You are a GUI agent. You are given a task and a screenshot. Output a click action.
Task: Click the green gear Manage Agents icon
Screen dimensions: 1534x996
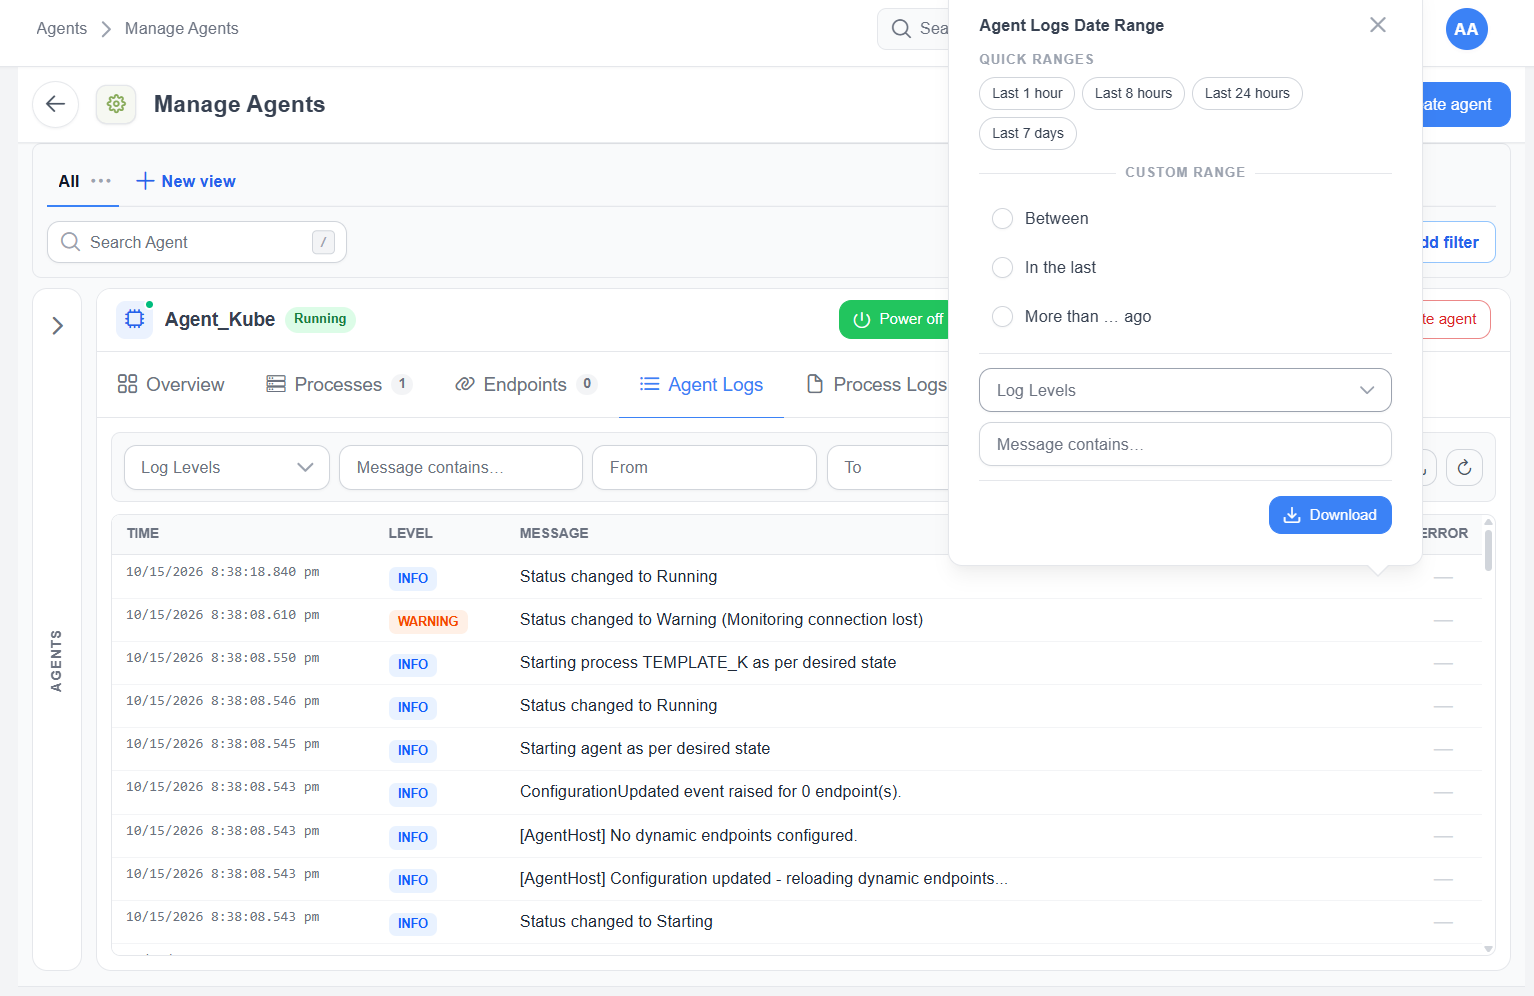116,104
